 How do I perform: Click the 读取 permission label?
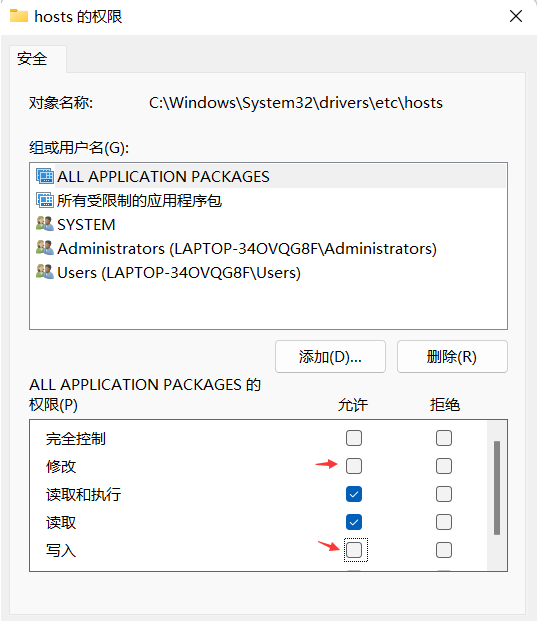pos(61,523)
